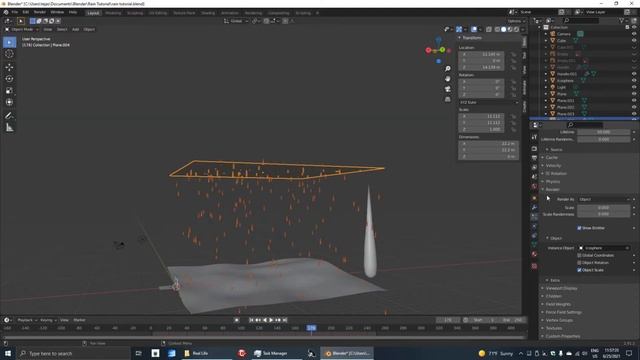Viewport: 640px width, 360px height.
Task: Click the Windows Start button
Action: click(7, 353)
